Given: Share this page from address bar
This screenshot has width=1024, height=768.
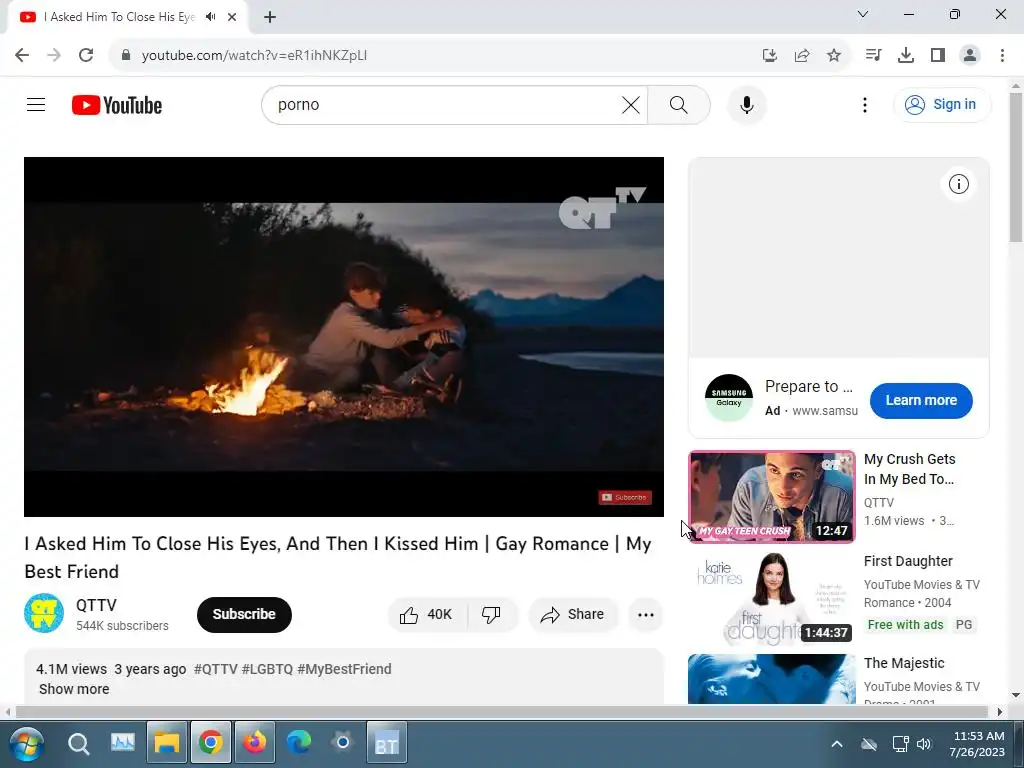Looking at the screenshot, I should coord(802,56).
